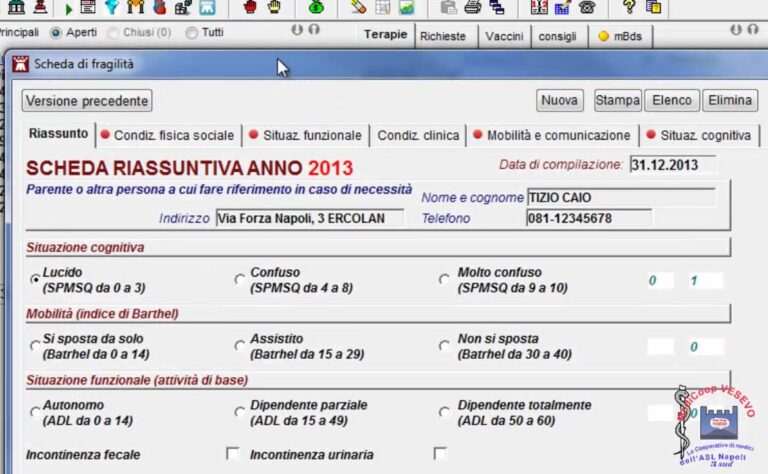Click the blue funnel filter icon
Screen dimensions: 768x474
pyautogui.click(x=112, y=7)
